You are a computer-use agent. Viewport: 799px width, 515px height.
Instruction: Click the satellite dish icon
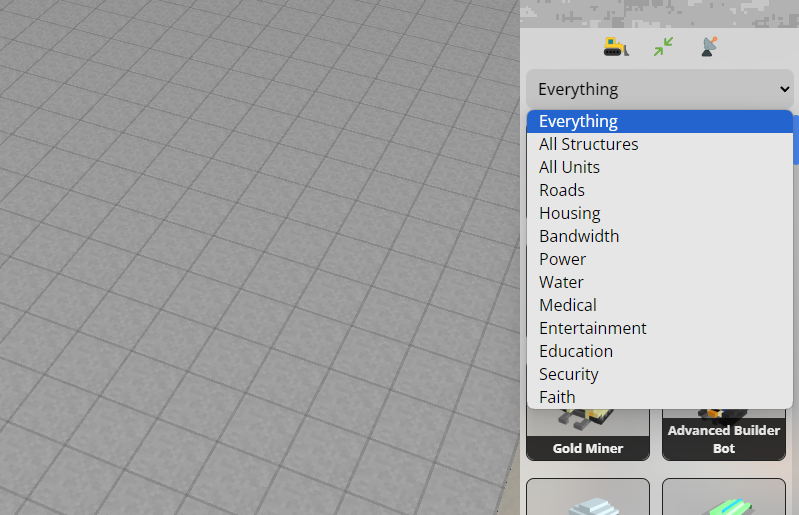coord(709,47)
